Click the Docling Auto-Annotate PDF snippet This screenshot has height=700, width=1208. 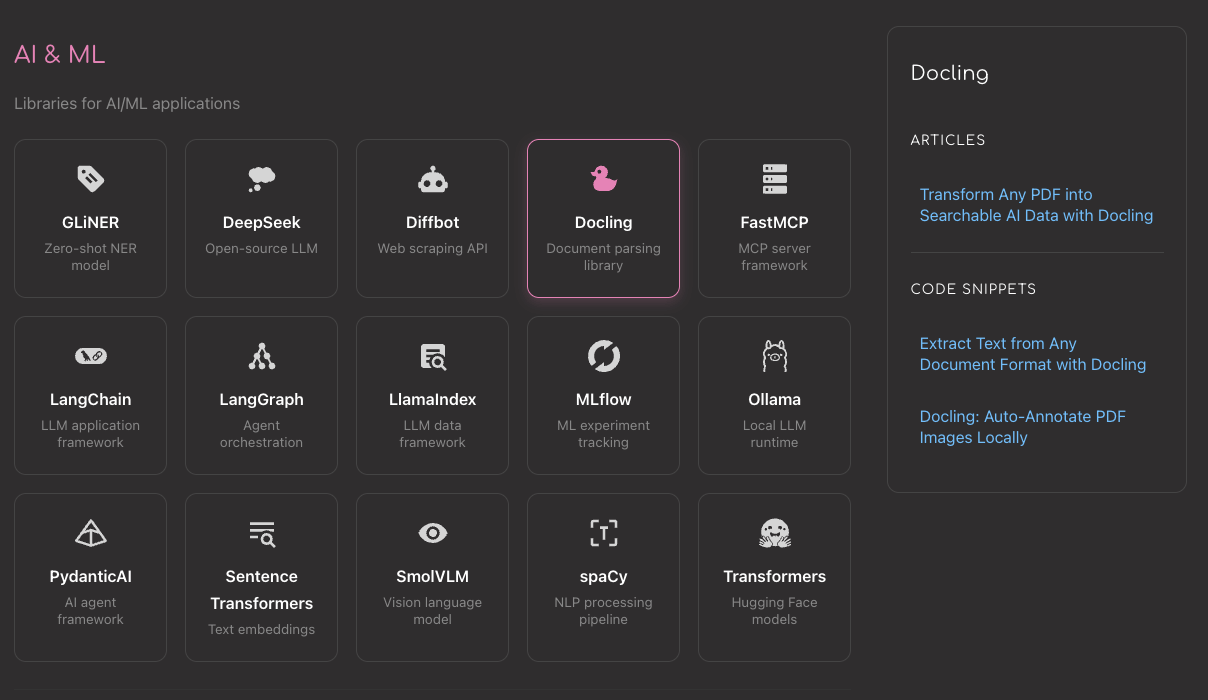[1022, 427]
